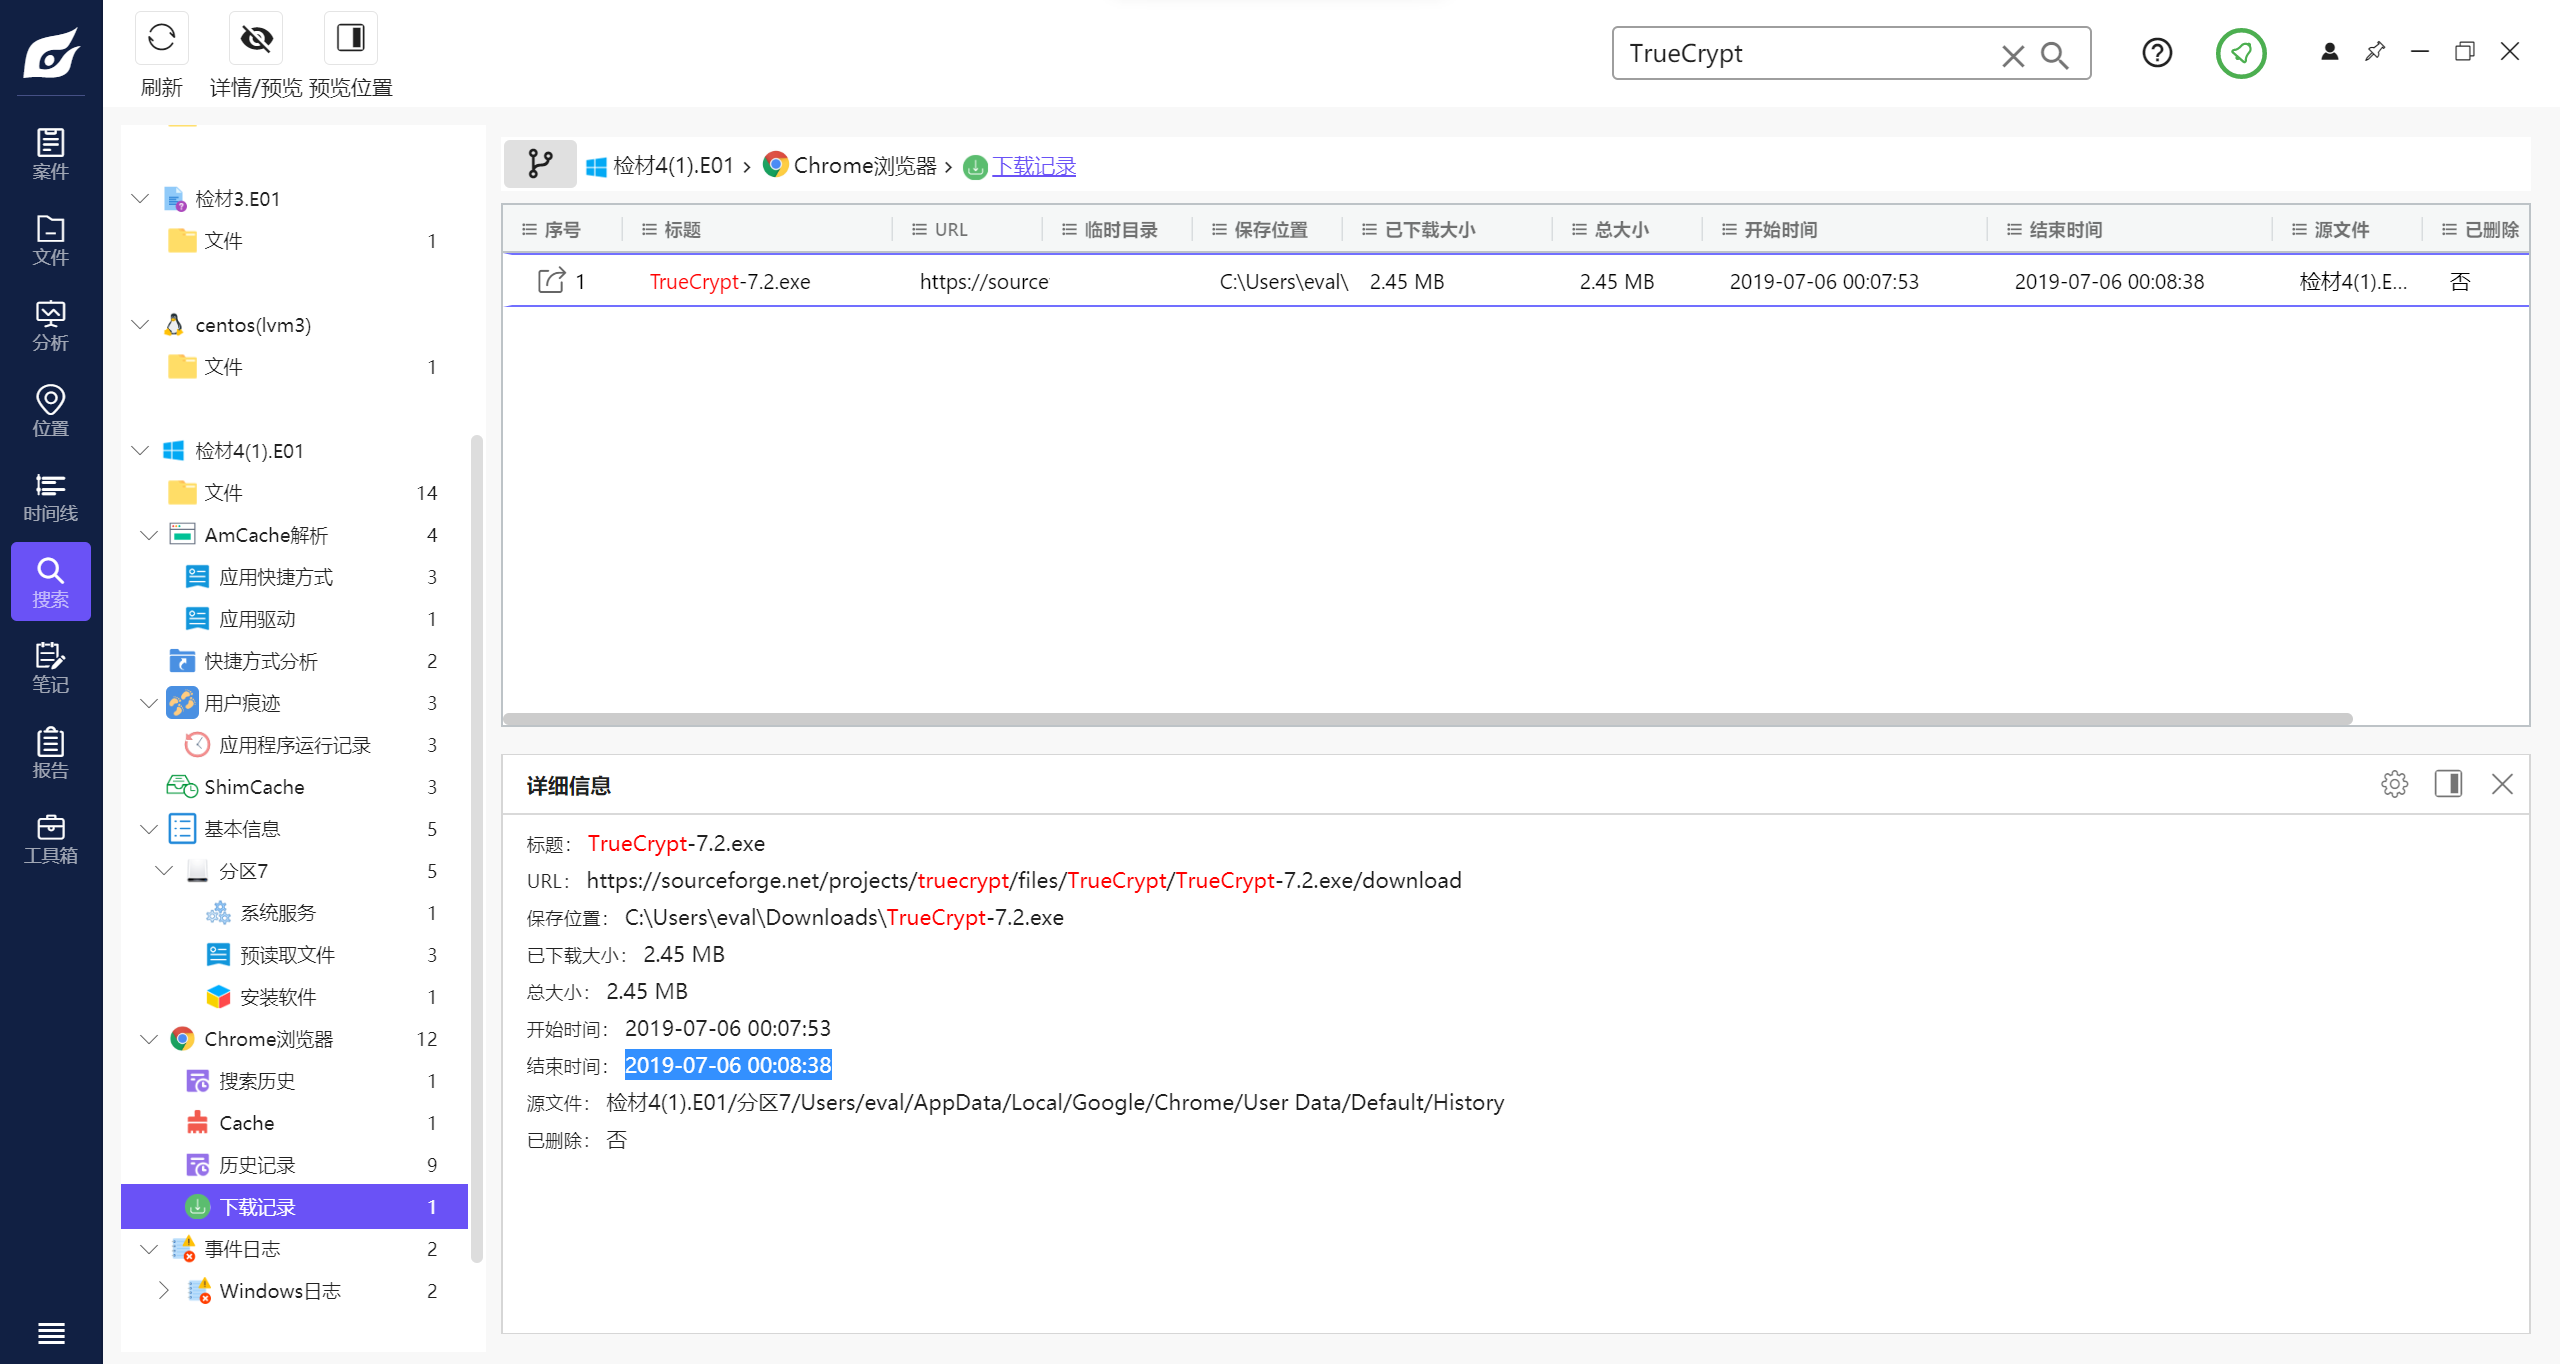This screenshot has height=1364, width=2560.
Task: Collapse the Chrome浏览器 node
Action: (x=148, y=1038)
